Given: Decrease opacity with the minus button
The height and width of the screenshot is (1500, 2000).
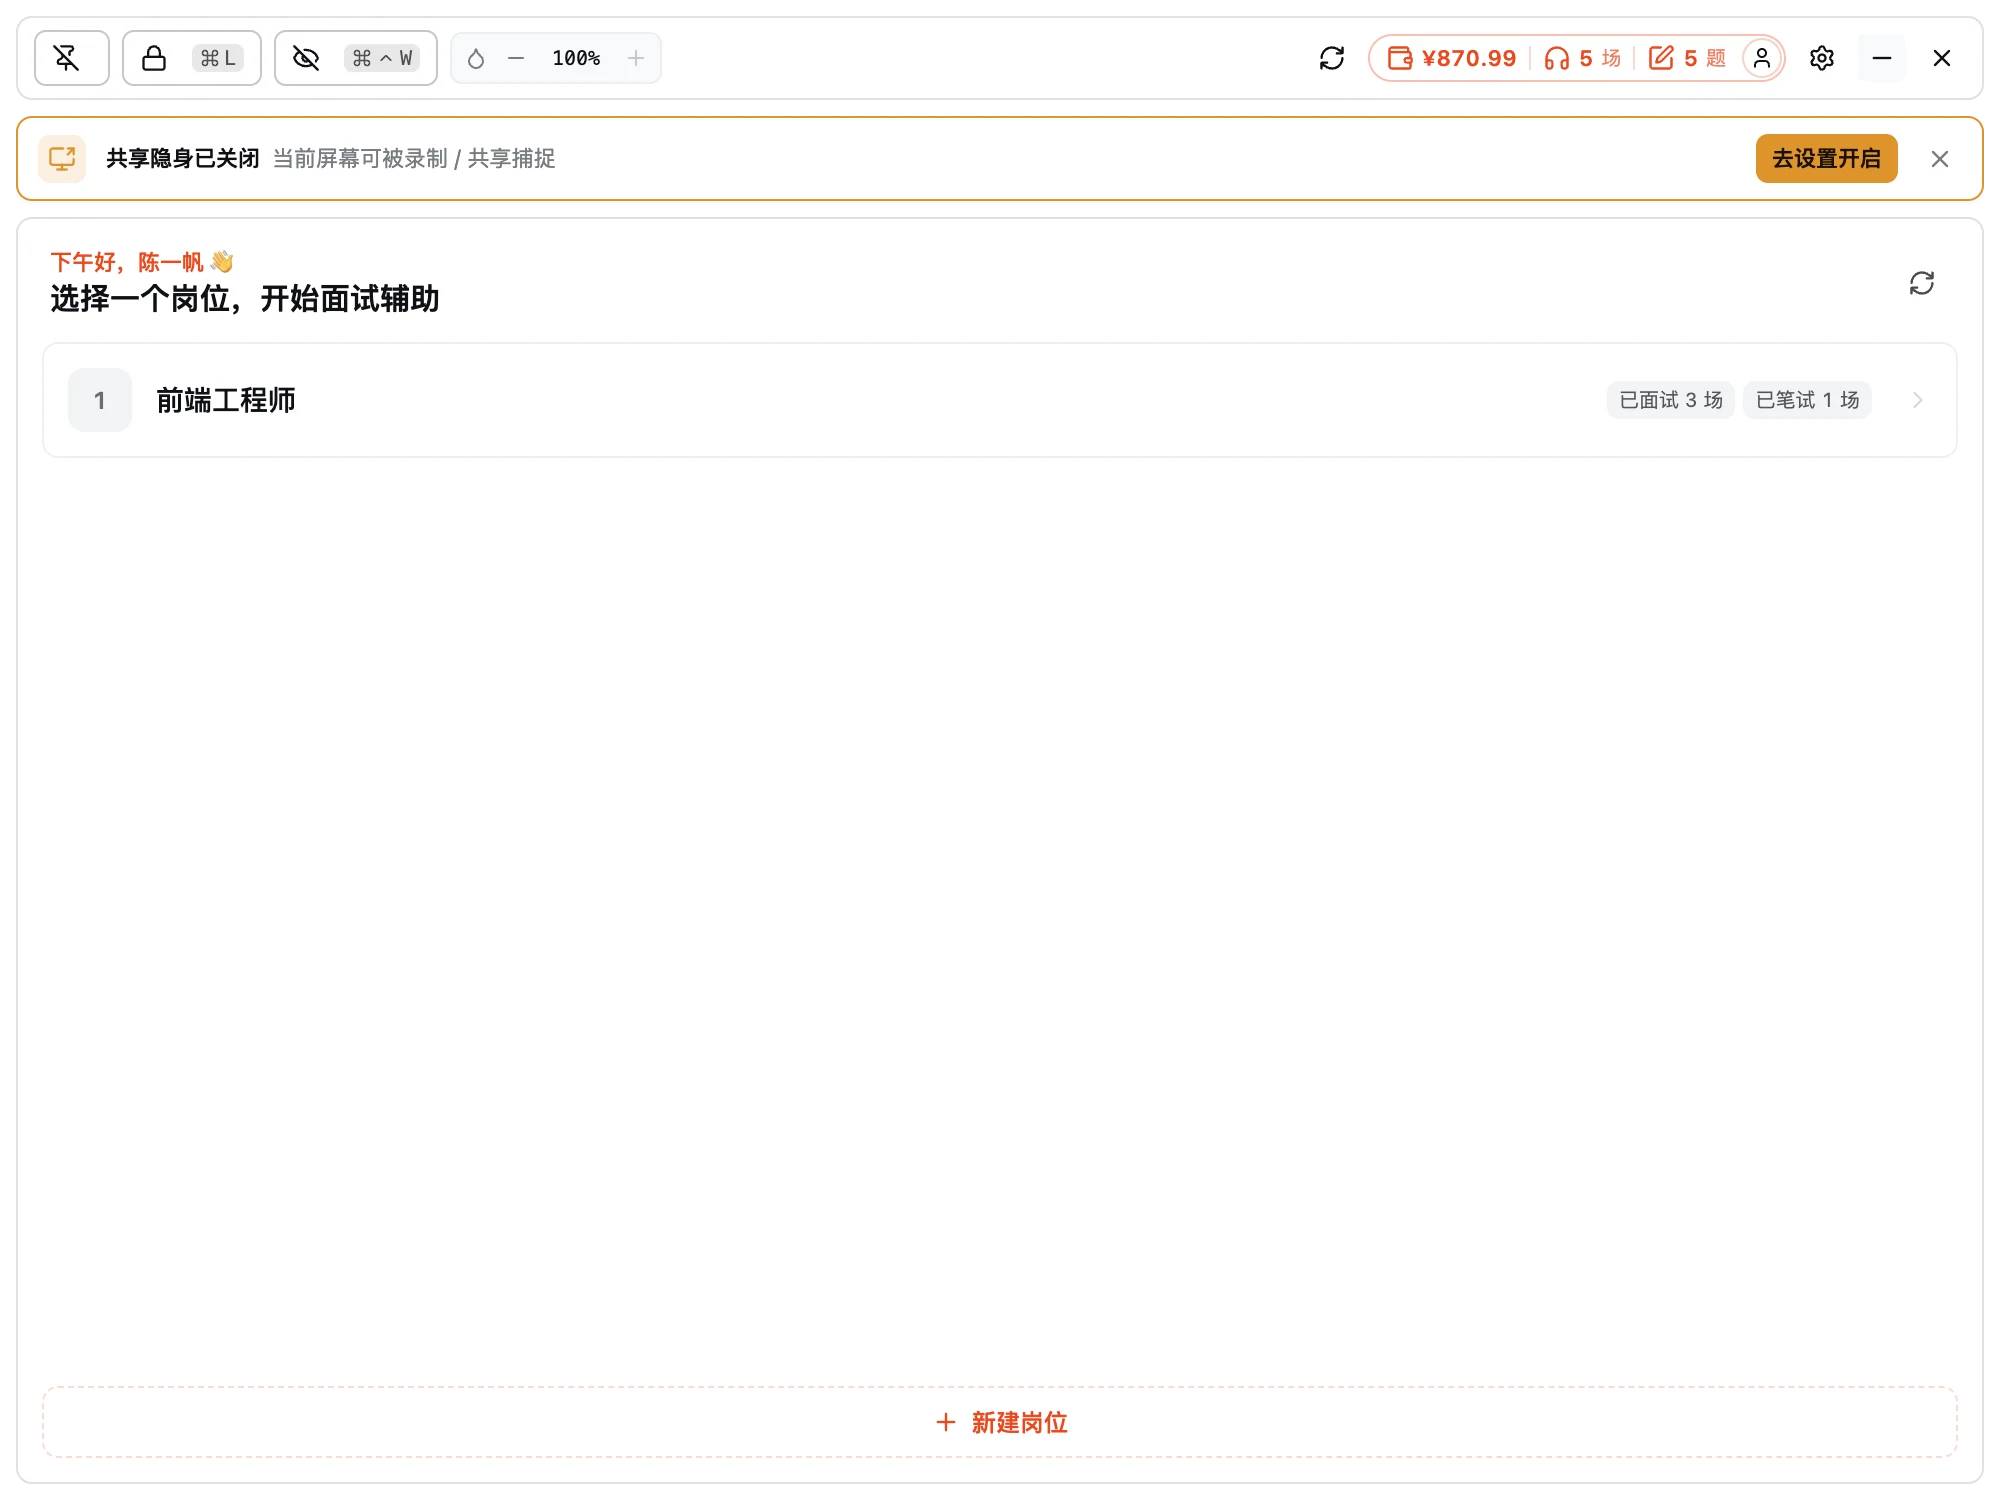Looking at the screenshot, I should 516,59.
